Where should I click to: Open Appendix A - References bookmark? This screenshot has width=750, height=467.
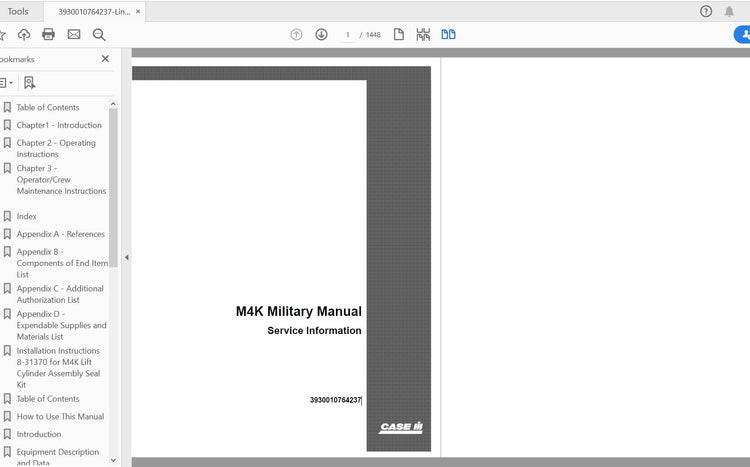coord(60,234)
